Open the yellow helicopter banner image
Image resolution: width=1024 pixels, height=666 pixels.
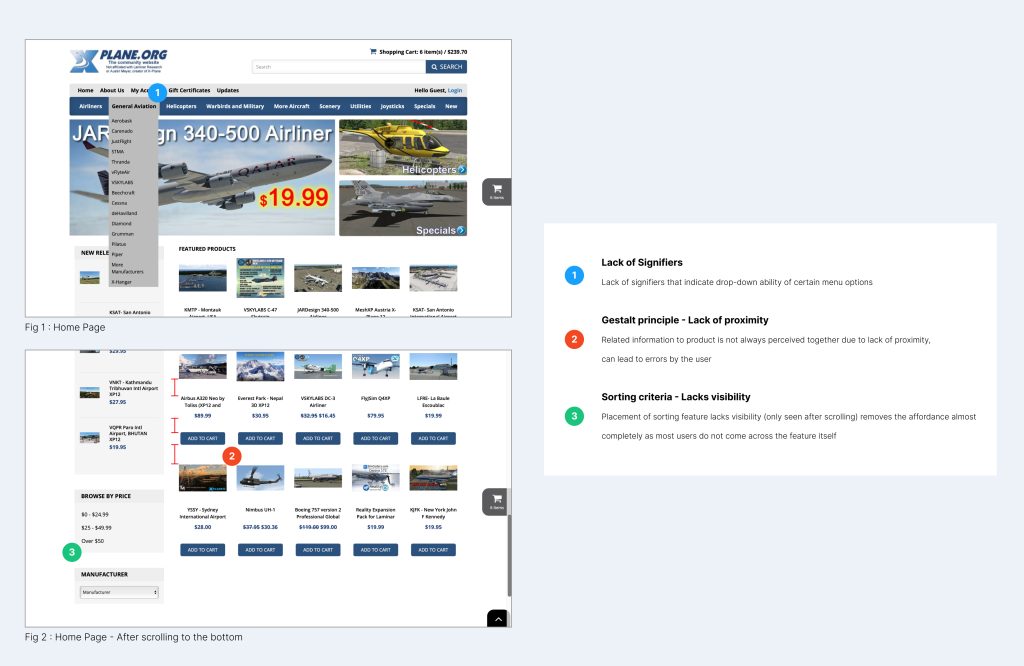(403, 148)
